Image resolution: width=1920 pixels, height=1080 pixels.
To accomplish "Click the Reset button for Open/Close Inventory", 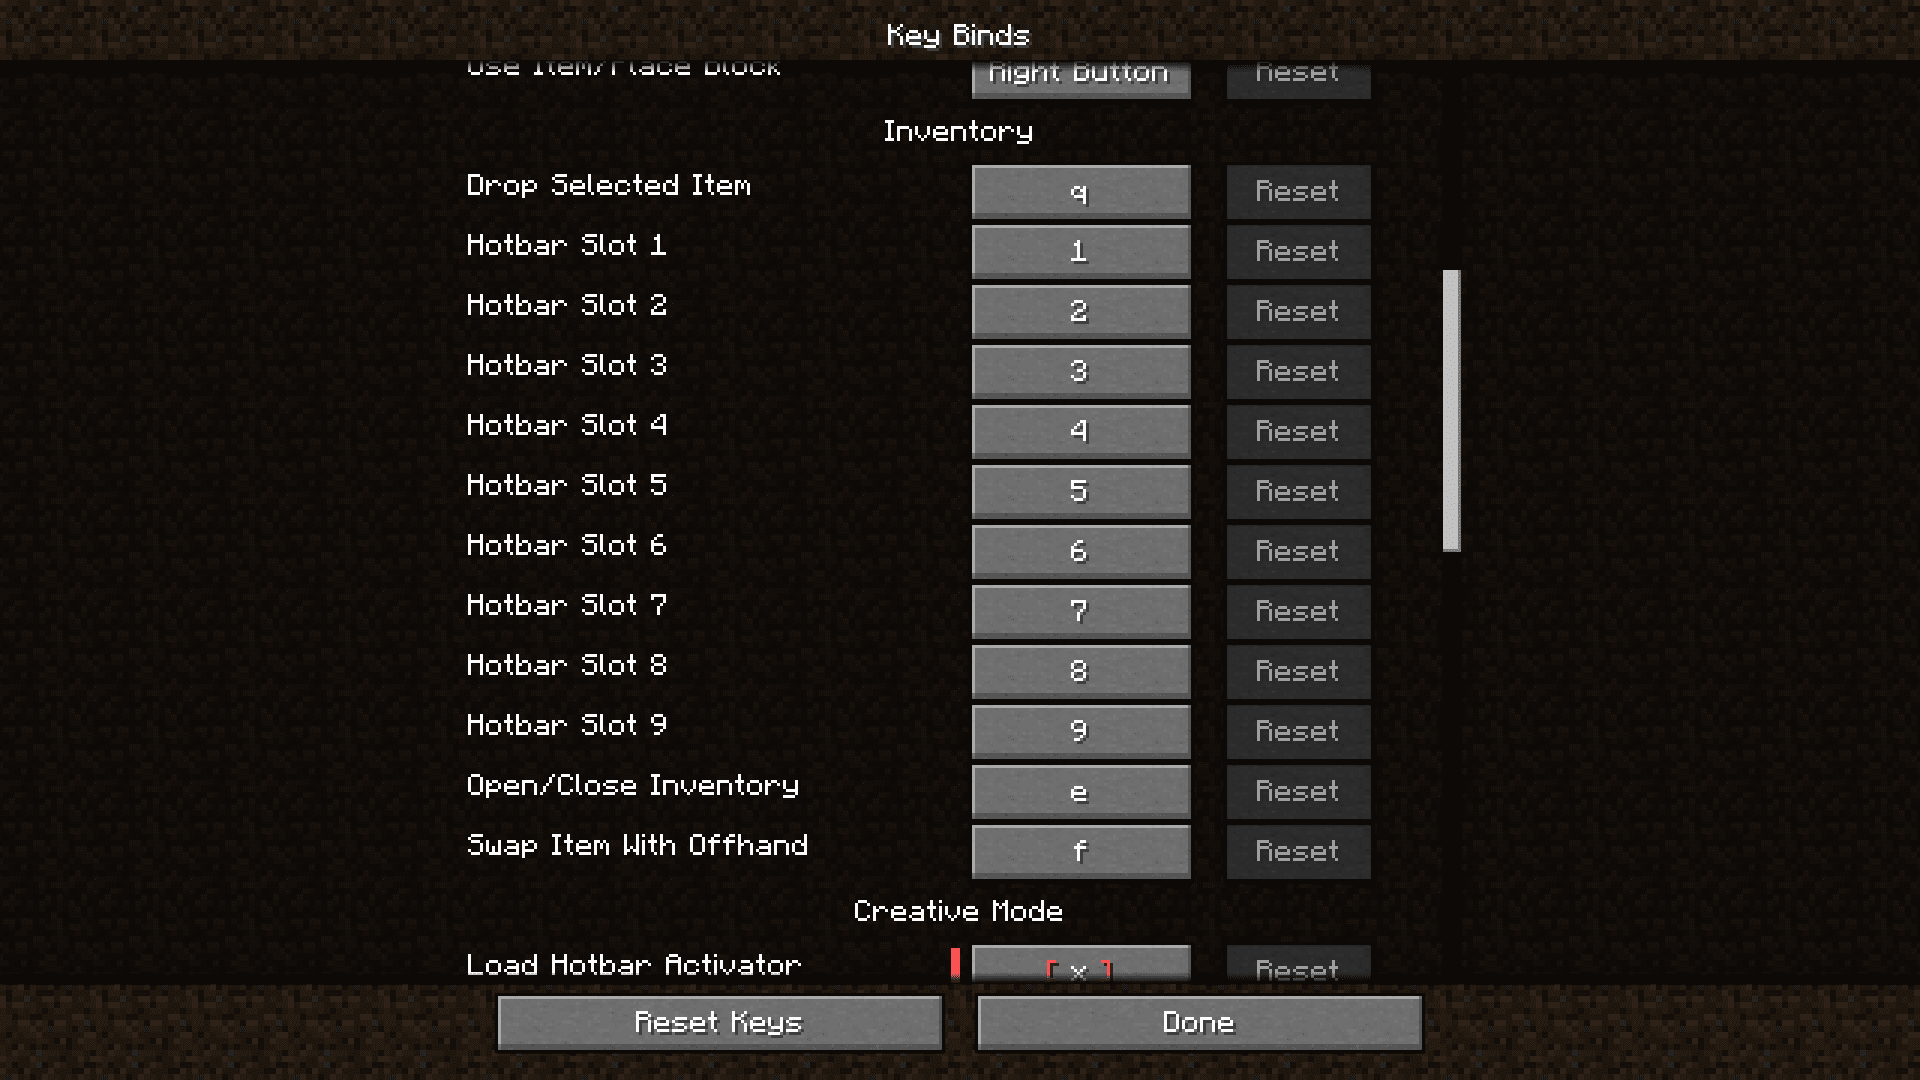I will [x=1298, y=790].
